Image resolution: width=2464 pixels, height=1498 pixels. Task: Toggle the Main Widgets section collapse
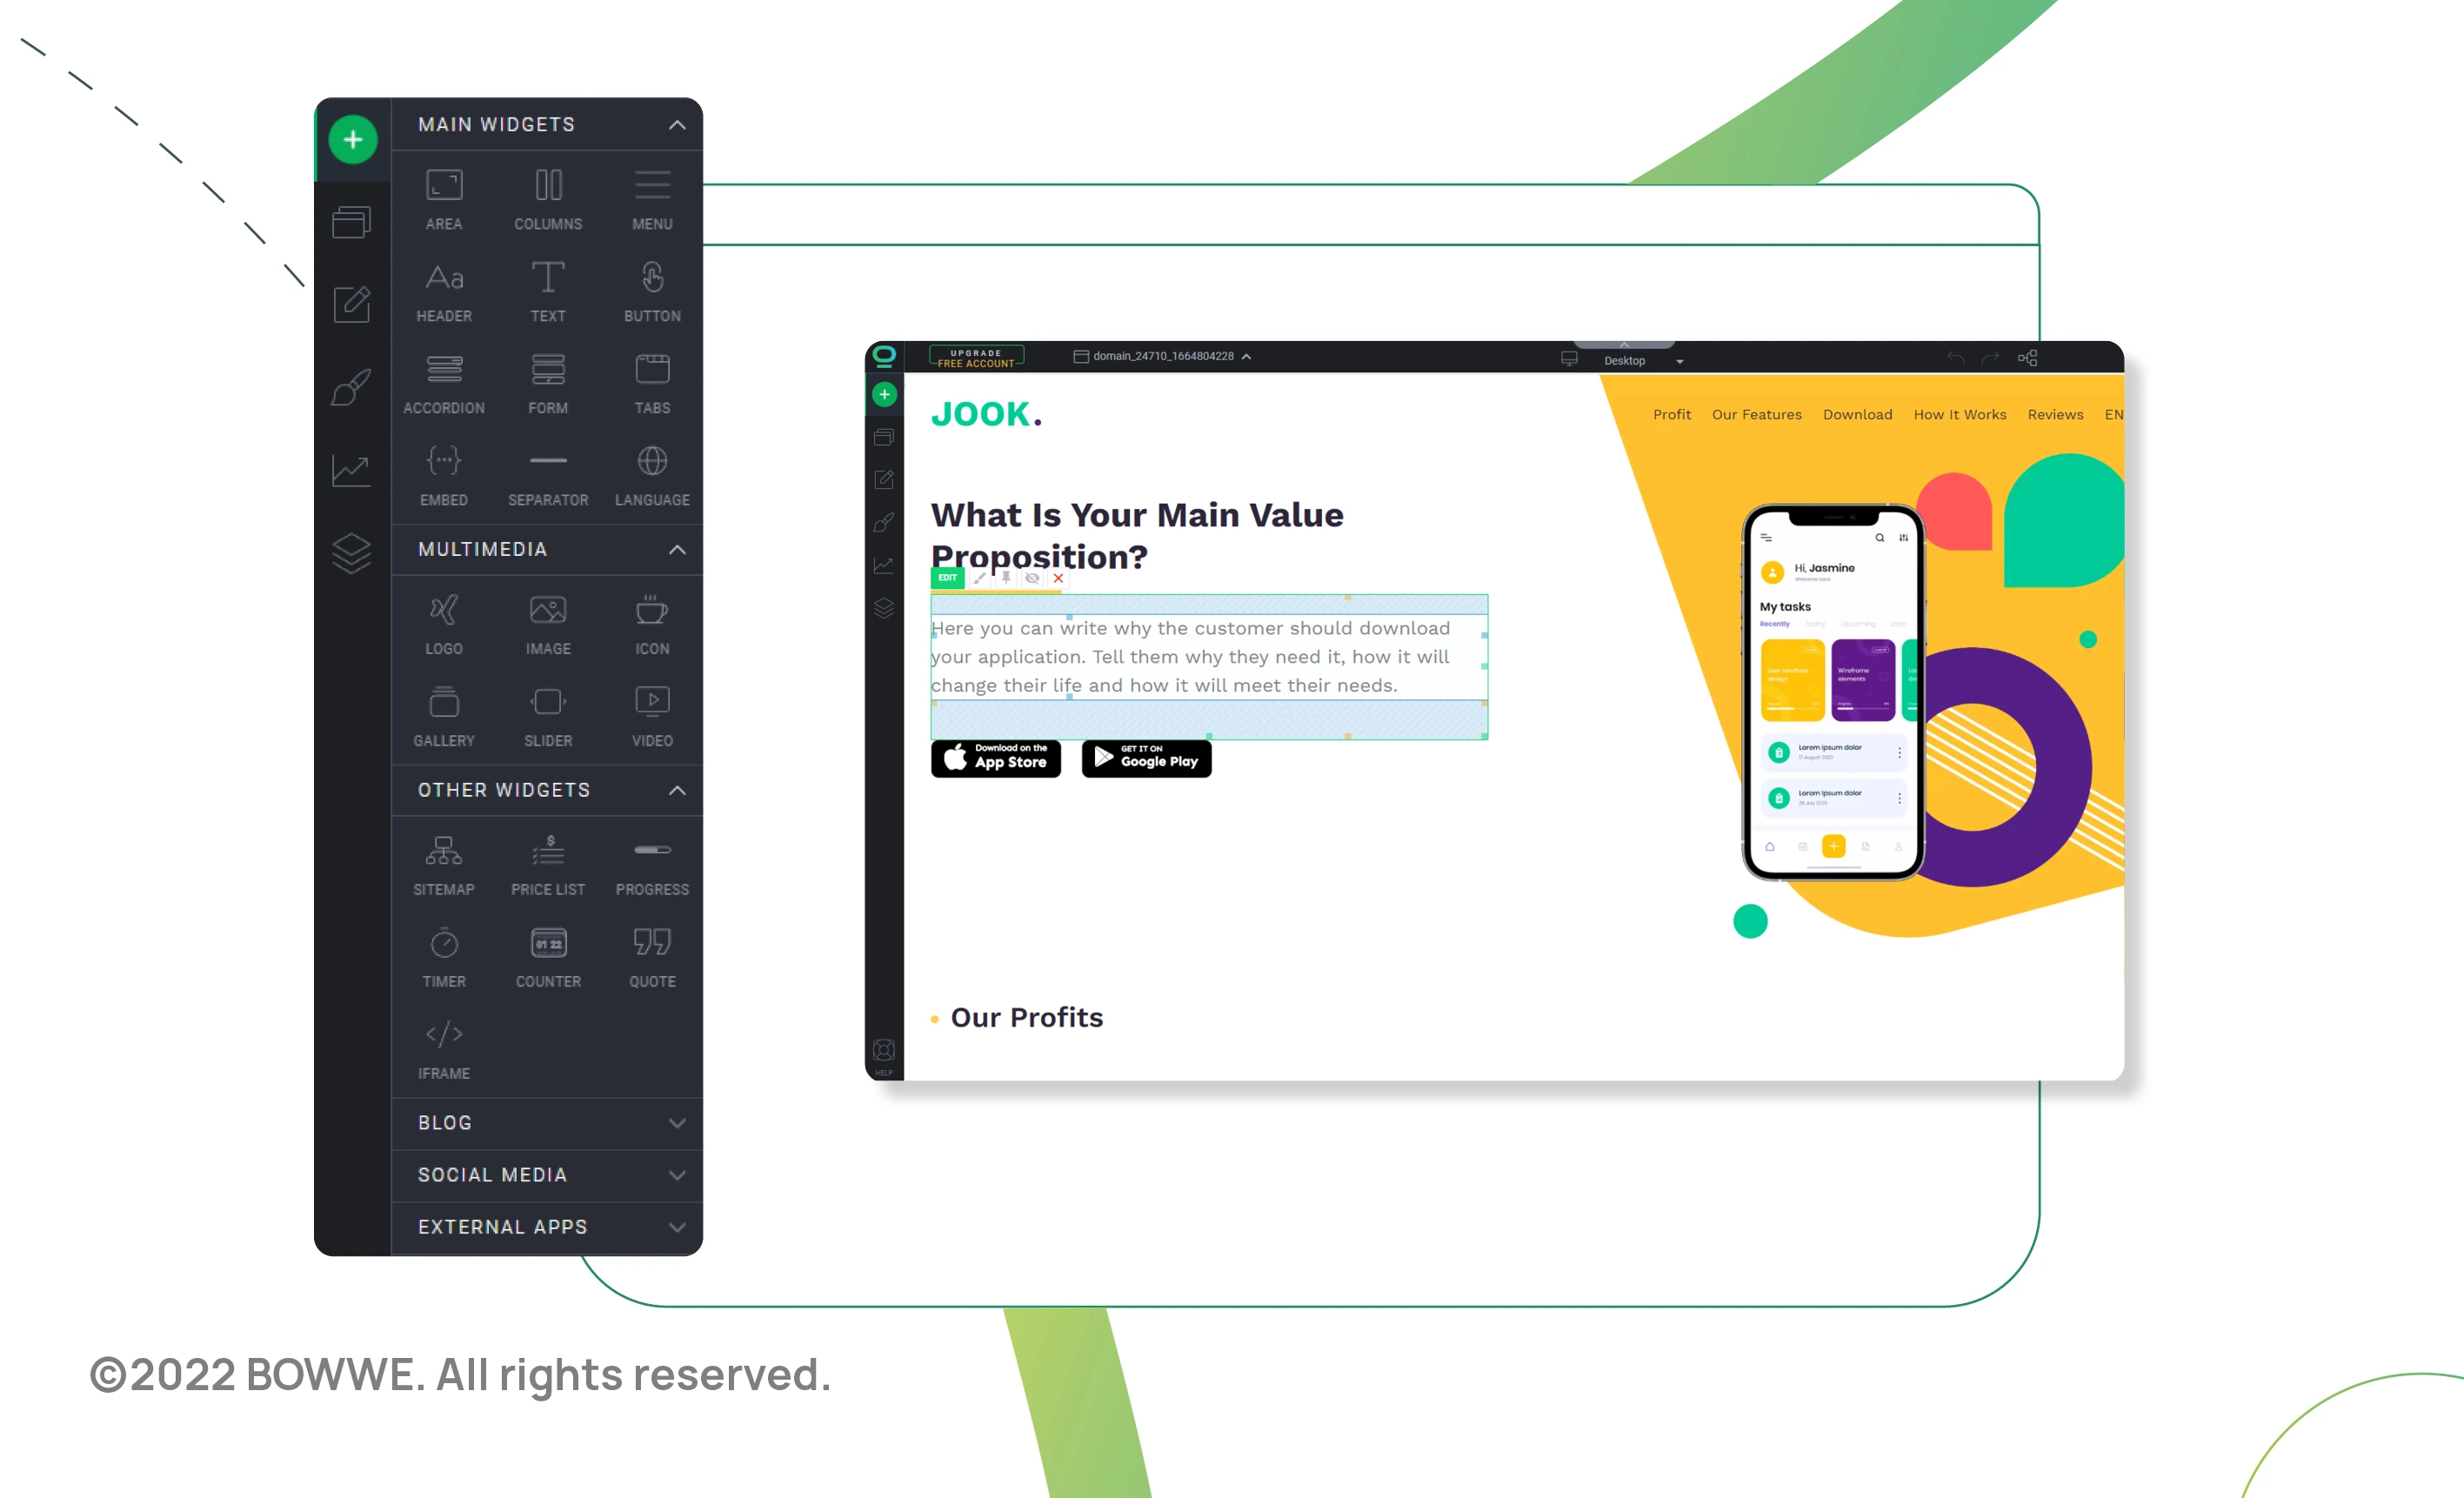click(x=678, y=124)
